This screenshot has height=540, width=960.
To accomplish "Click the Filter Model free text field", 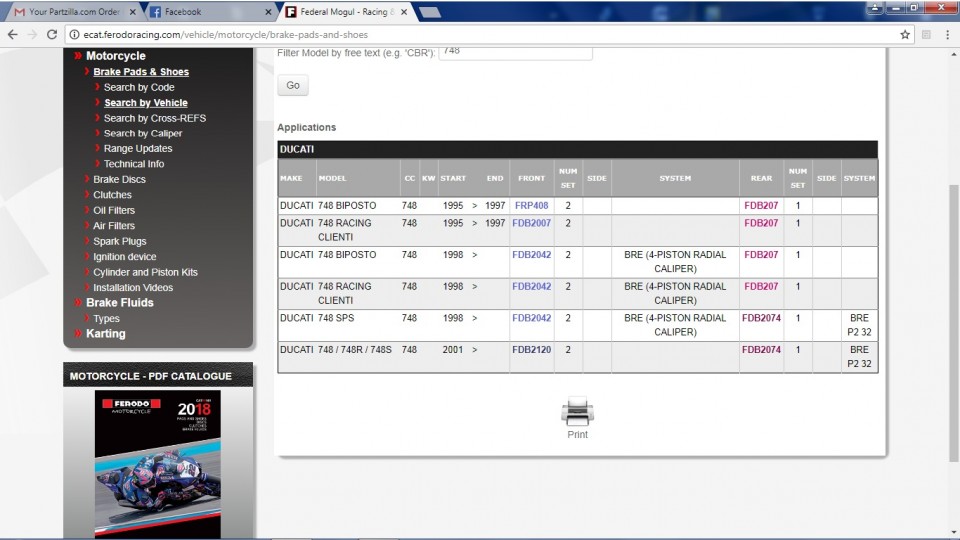I will click(x=516, y=52).
